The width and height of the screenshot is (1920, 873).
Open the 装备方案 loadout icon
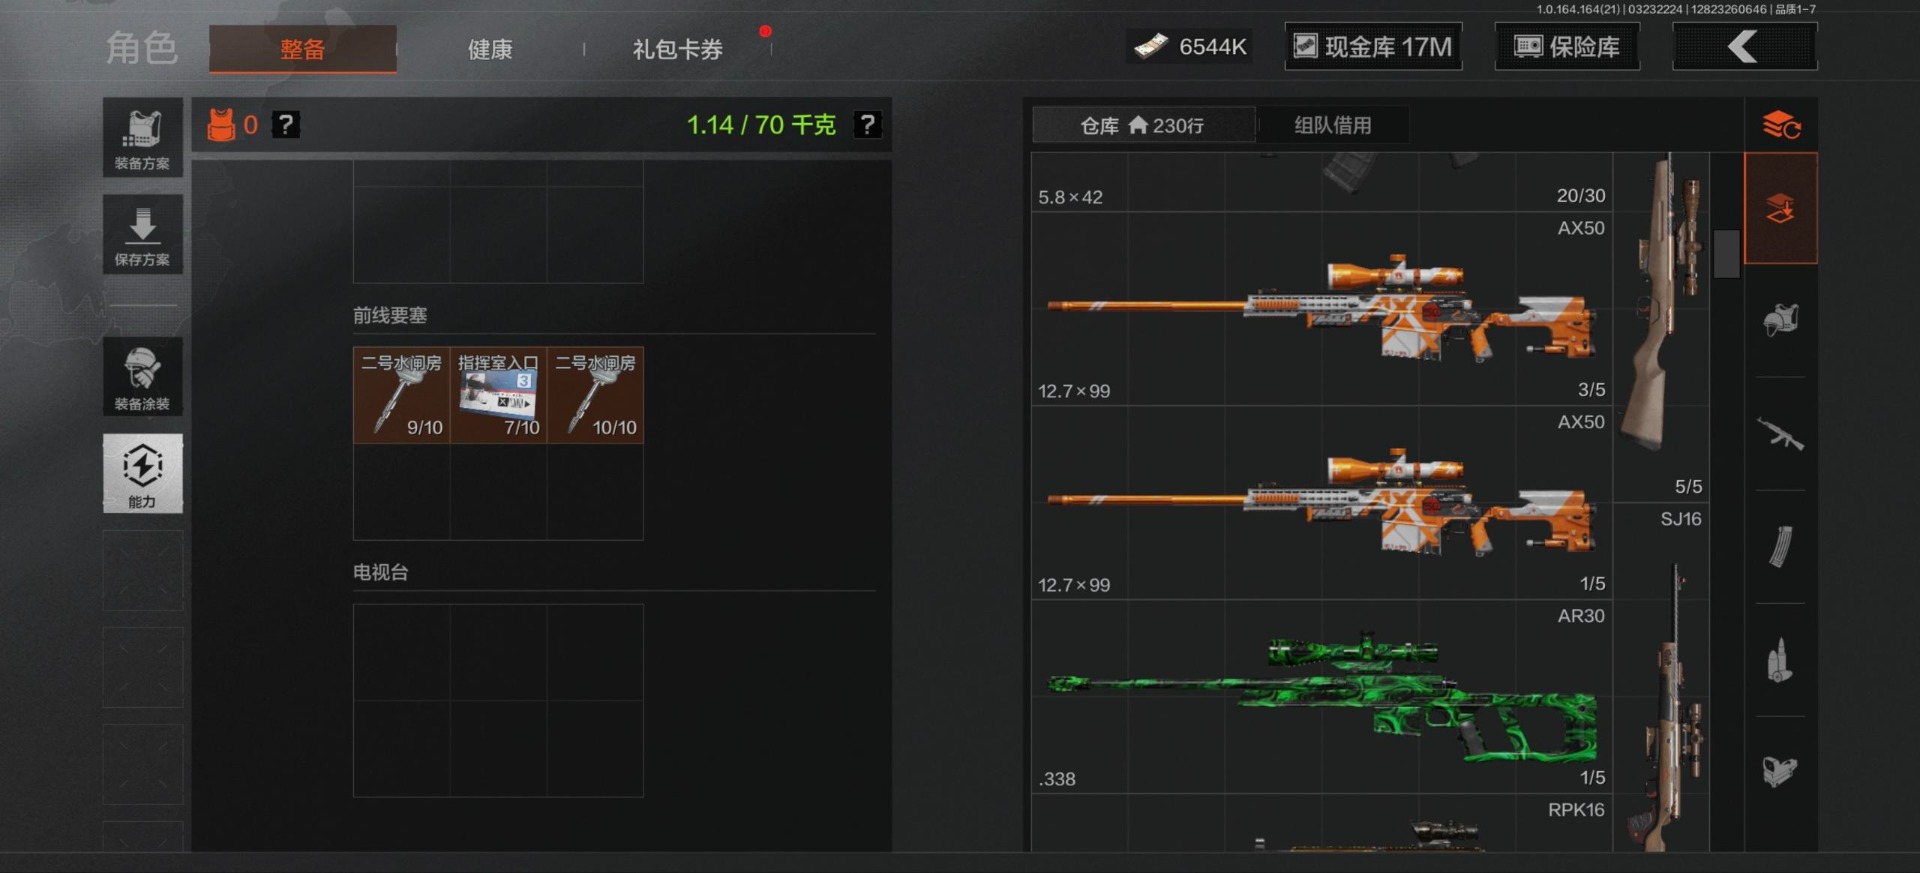pyautogui.click(x=142, y=137)
